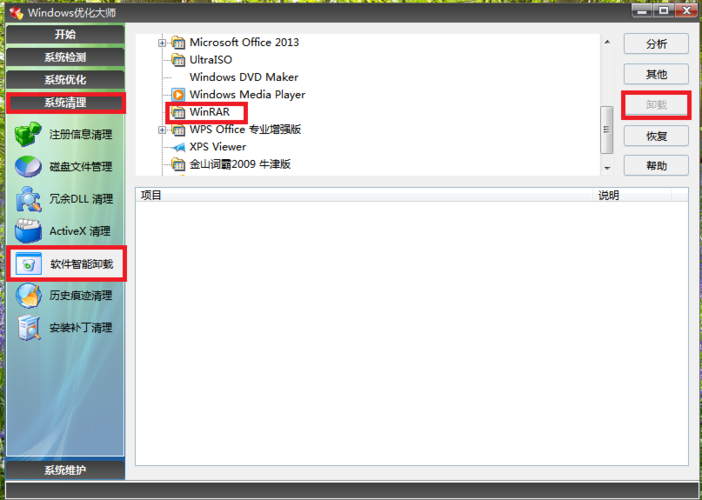Select the XPS Viewer entry
The width and height of the screenshot is (702, 500).
coord(218,147)
